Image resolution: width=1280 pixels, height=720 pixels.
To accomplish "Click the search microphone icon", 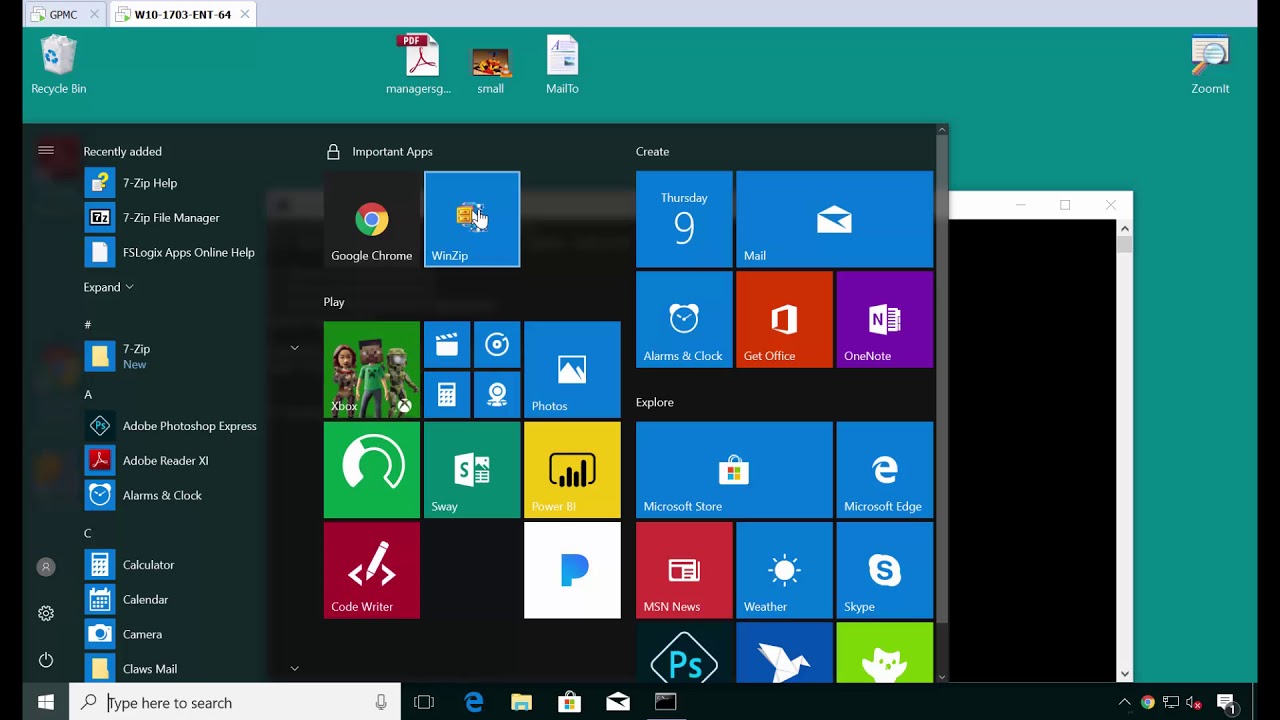I will click(381, 703).
